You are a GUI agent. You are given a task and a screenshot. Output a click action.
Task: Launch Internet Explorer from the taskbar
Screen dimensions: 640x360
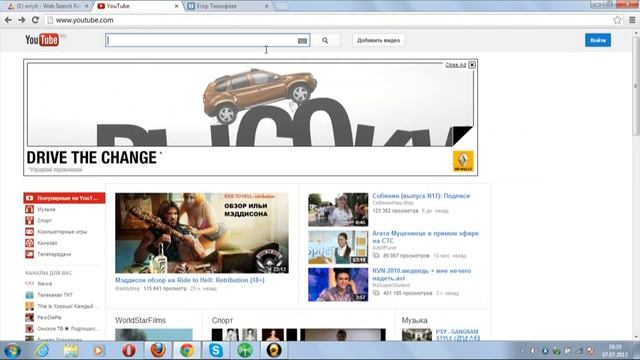coord(42,351)
